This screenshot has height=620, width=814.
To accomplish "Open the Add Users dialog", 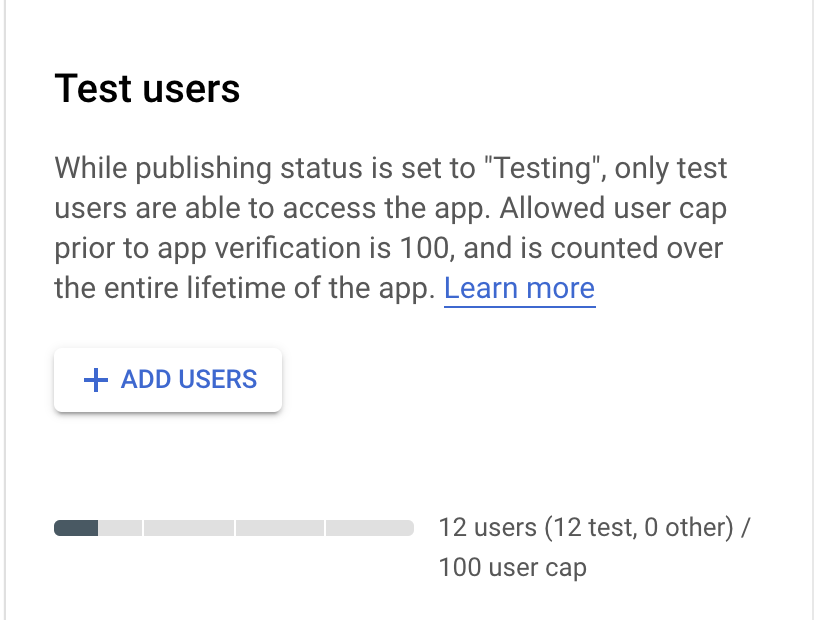I will coord(168,380).
